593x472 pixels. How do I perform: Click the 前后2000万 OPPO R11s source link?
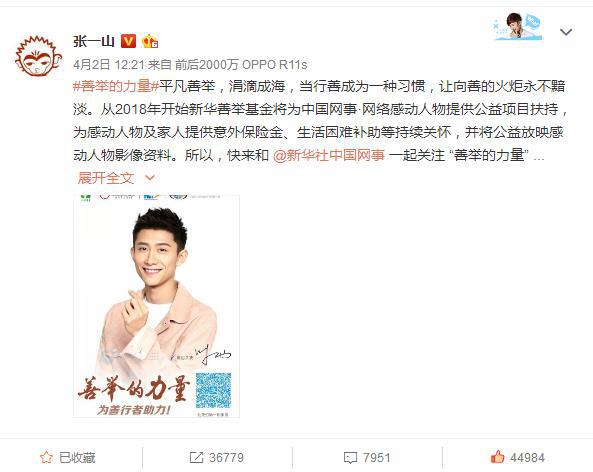[x=241, y=65]
